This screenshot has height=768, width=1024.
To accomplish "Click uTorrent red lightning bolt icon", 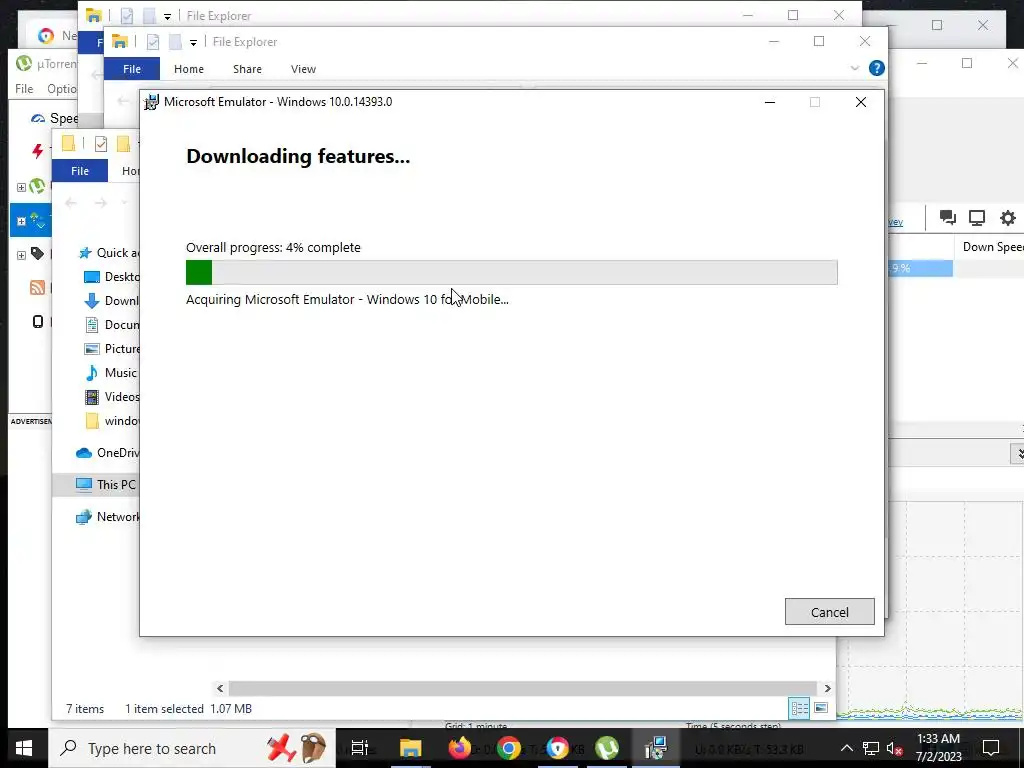I will click(x=37, y=152).
